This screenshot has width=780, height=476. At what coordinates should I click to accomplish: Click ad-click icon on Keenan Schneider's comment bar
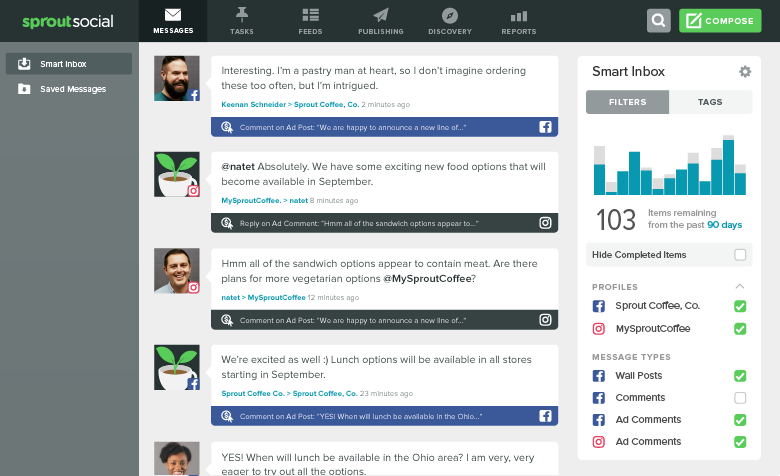(227, 127)
